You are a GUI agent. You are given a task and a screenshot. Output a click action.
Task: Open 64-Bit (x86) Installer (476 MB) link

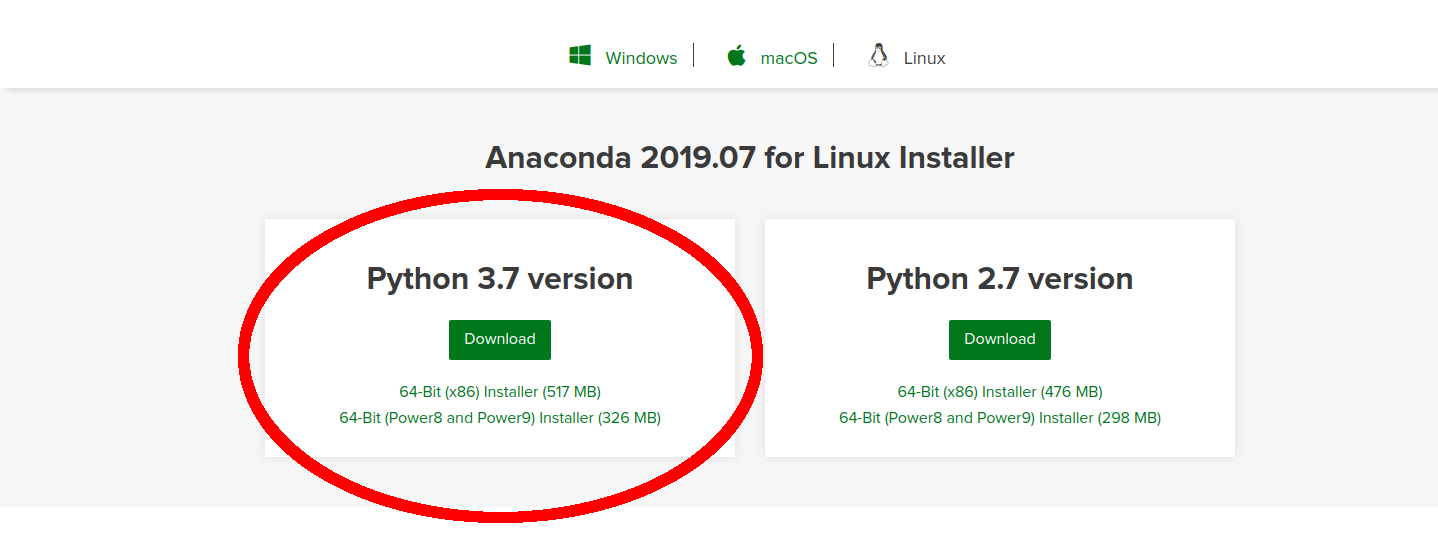(1000, 392)
